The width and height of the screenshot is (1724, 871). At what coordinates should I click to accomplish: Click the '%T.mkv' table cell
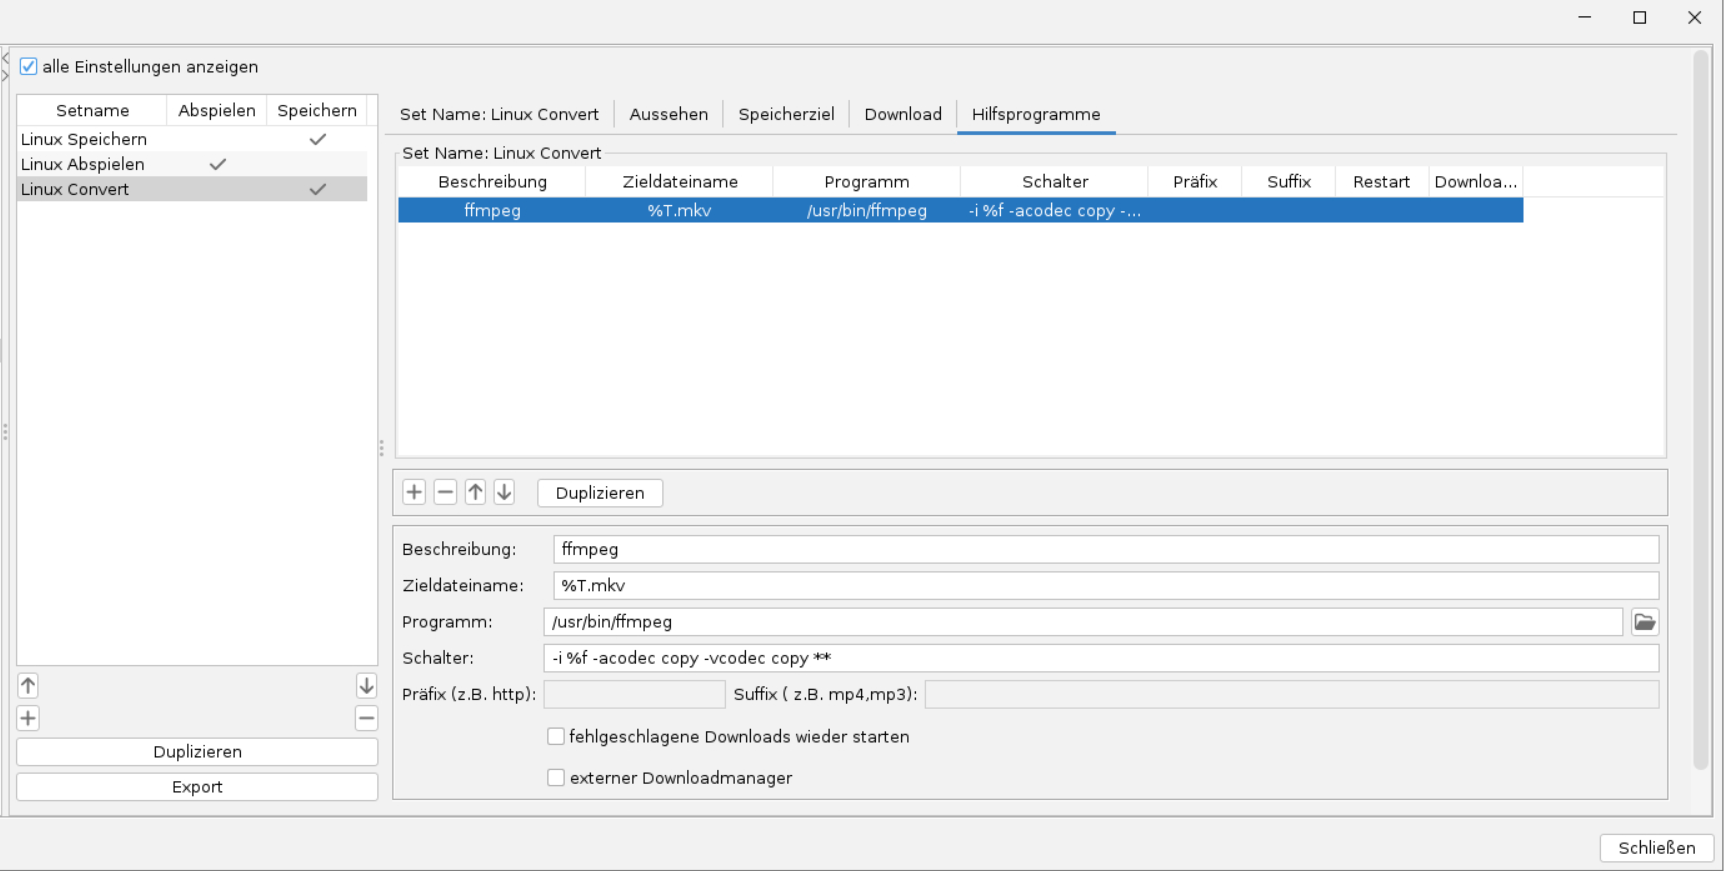(x=679, y=210)
